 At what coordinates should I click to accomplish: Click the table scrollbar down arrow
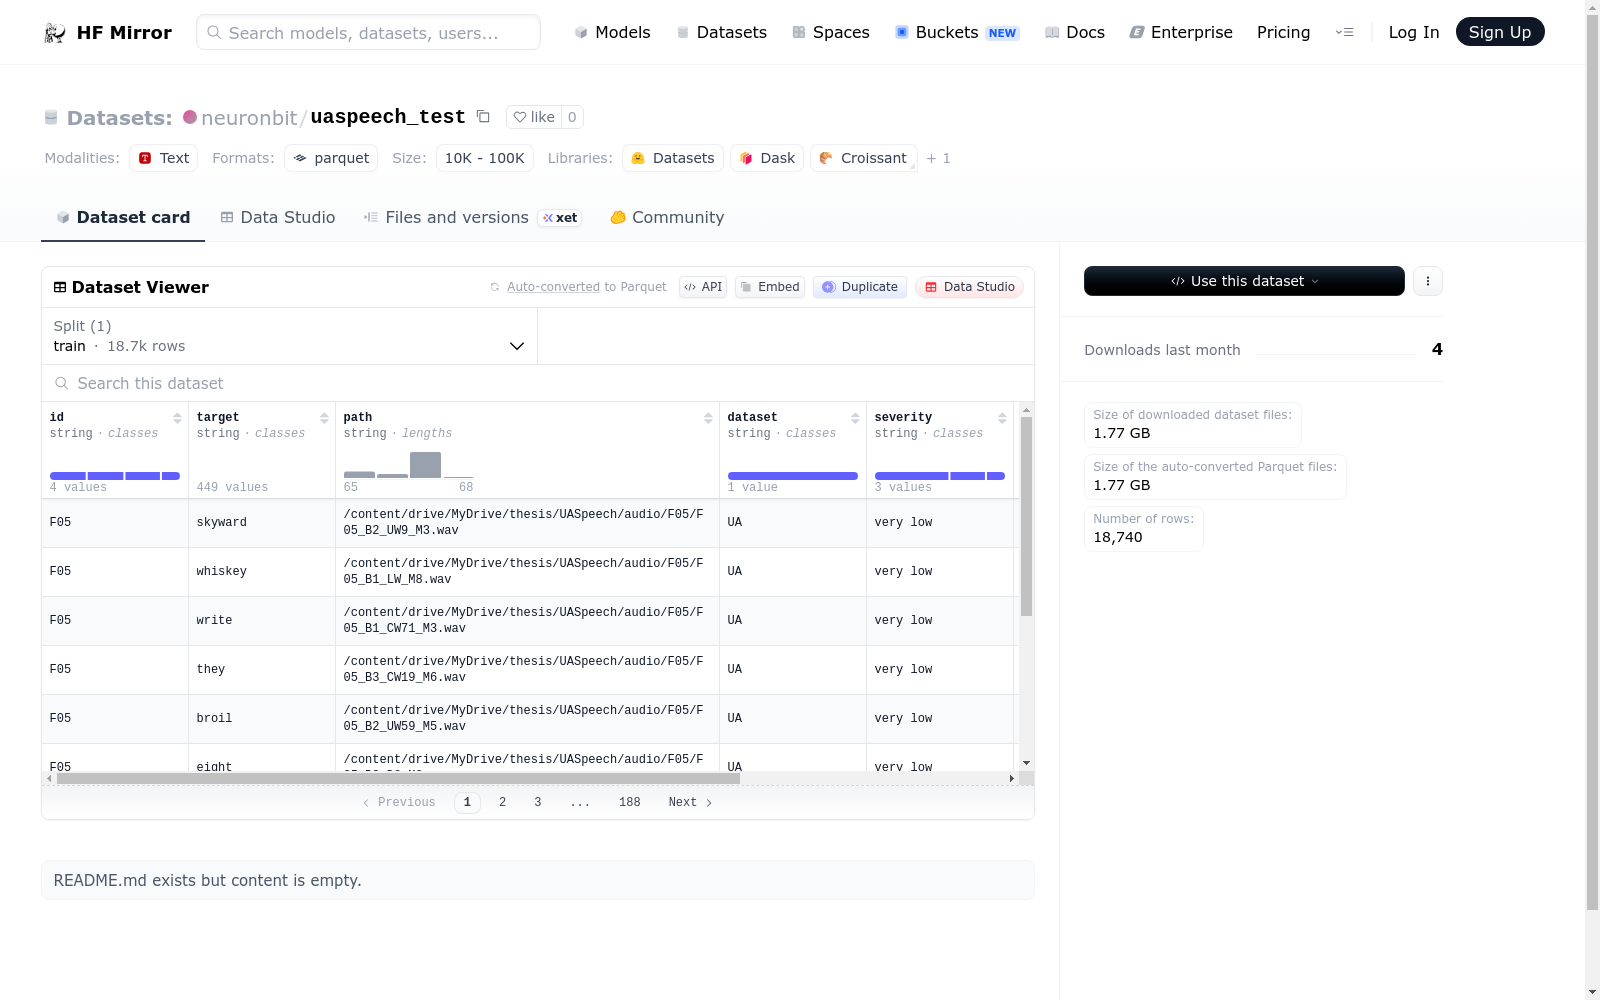pos(1026,763)
